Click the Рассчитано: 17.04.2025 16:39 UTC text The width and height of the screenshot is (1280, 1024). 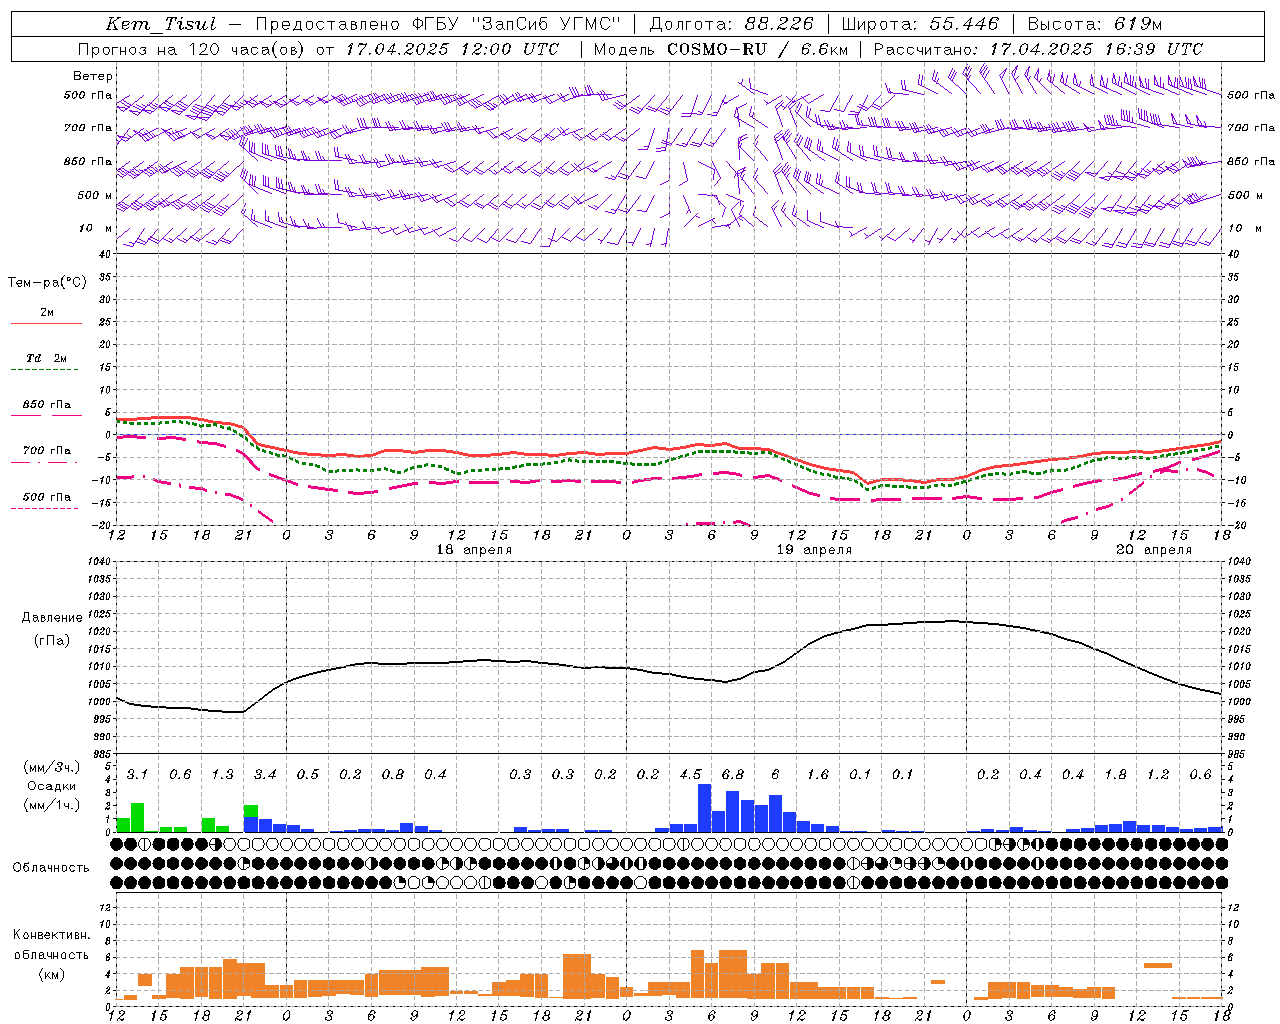click(x=1038, y=49)
